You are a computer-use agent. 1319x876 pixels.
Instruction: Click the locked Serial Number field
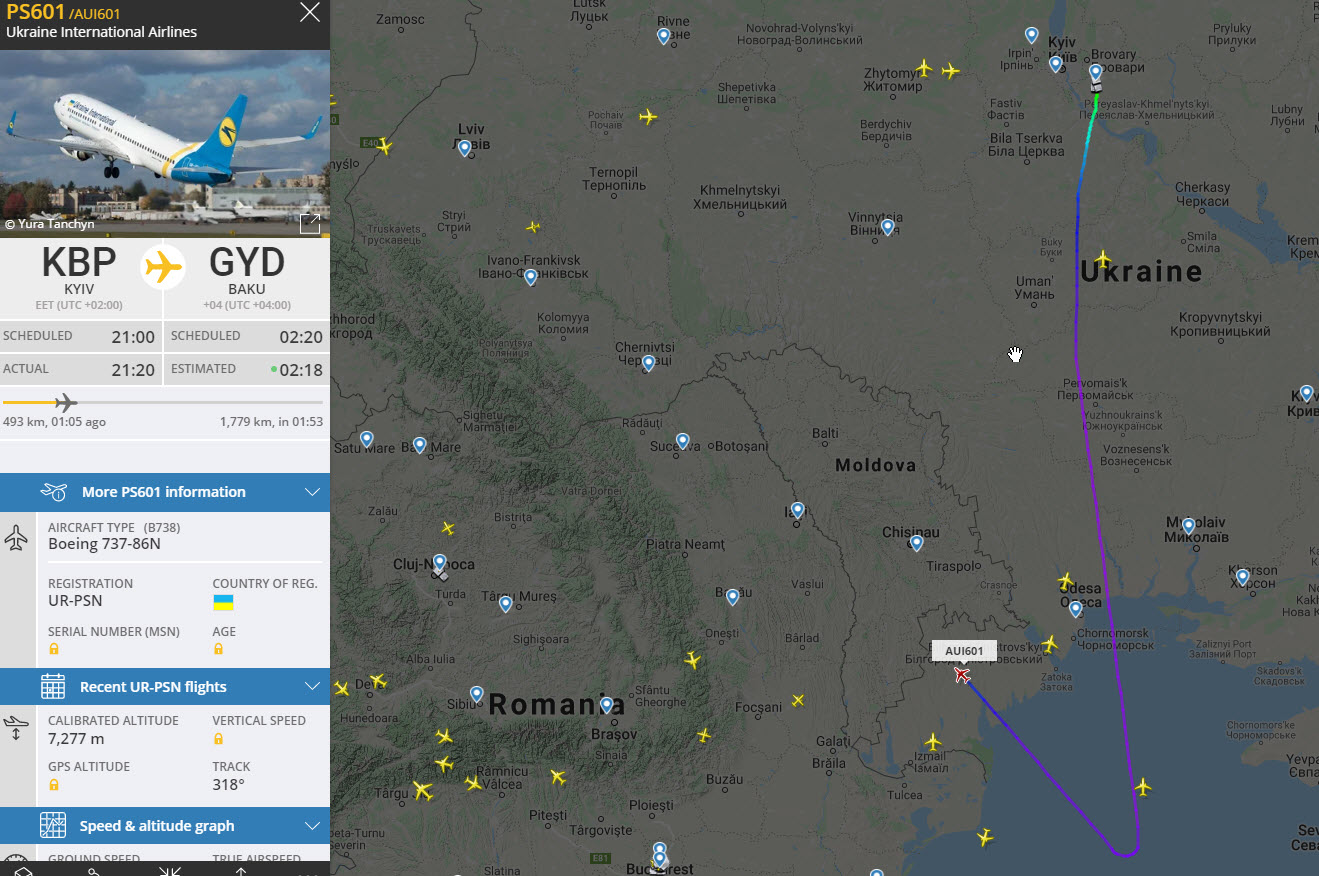click(x=54, y=649)
